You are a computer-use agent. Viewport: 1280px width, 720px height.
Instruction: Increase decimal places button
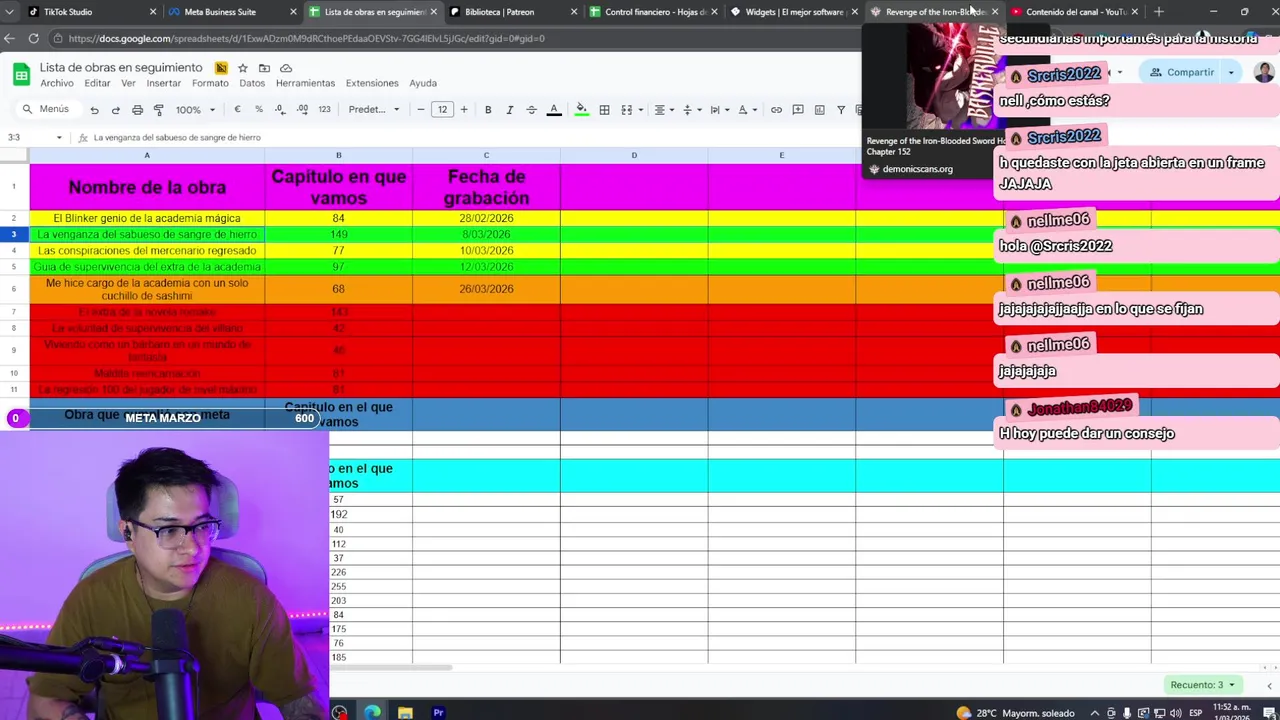tap(302, 110)
